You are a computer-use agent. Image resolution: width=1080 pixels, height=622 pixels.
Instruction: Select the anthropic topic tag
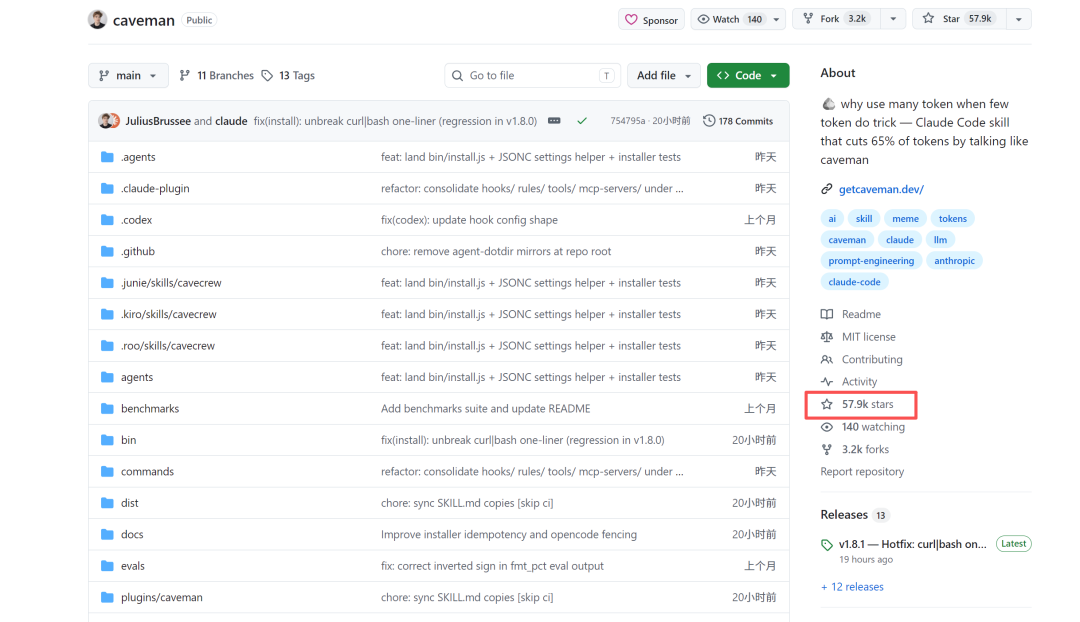tap(954, 260)
